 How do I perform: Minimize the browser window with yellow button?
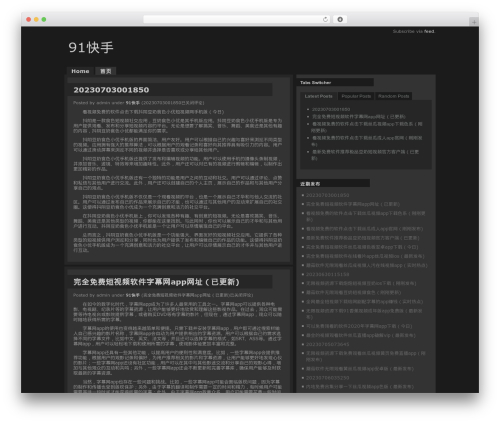pyautogui.click(x=36, y=19)
